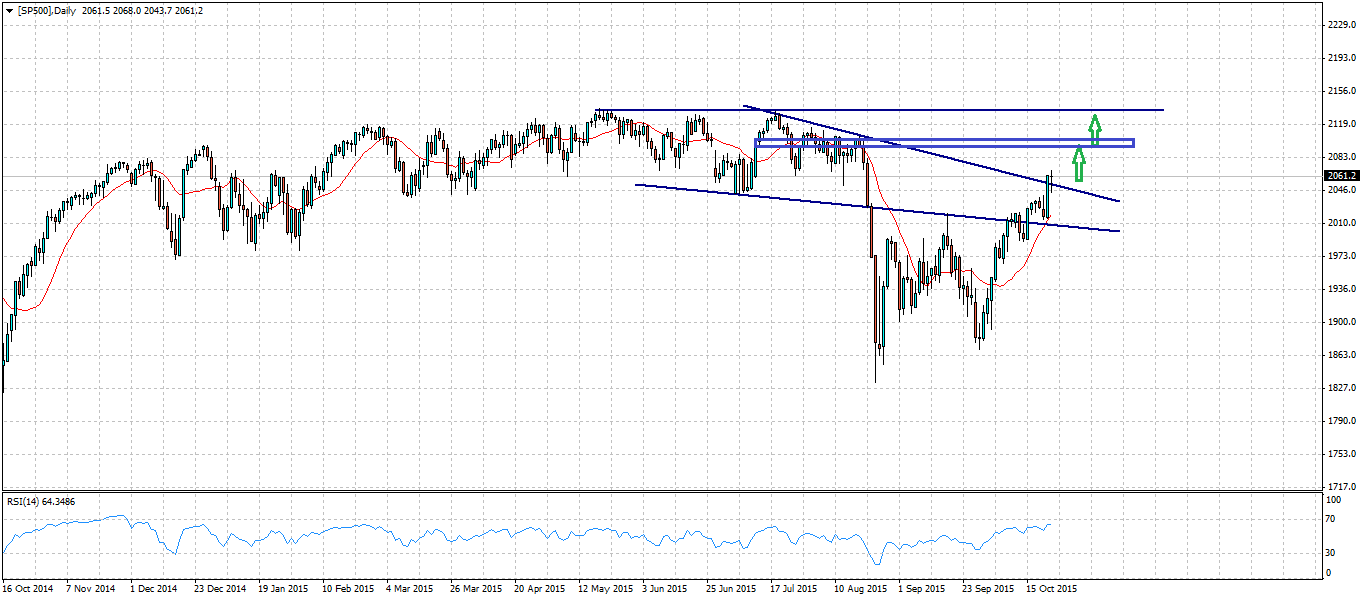Click the '7 Nov 2014' date label

(x=90, y=588)
